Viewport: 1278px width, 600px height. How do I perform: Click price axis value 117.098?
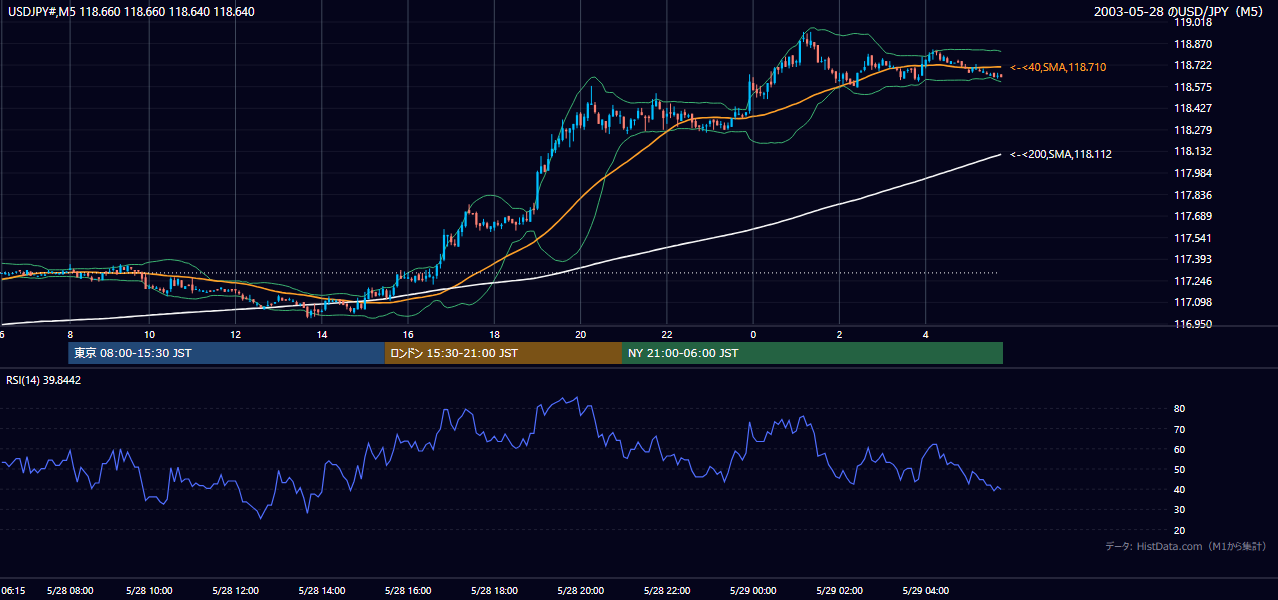coord(1193,302)
